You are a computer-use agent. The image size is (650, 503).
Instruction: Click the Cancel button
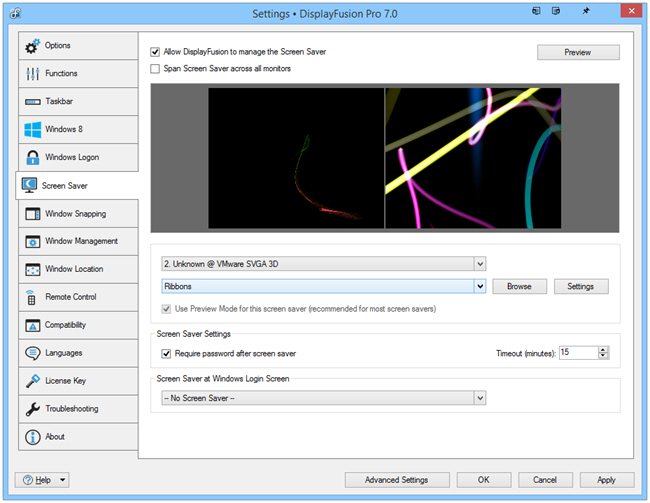tap(546, 480)
